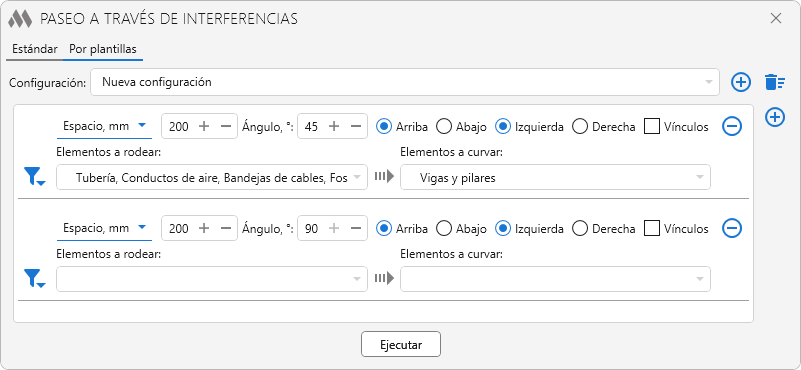Select the Por plantillas tab
801x370 pixels.
[103, 50]
